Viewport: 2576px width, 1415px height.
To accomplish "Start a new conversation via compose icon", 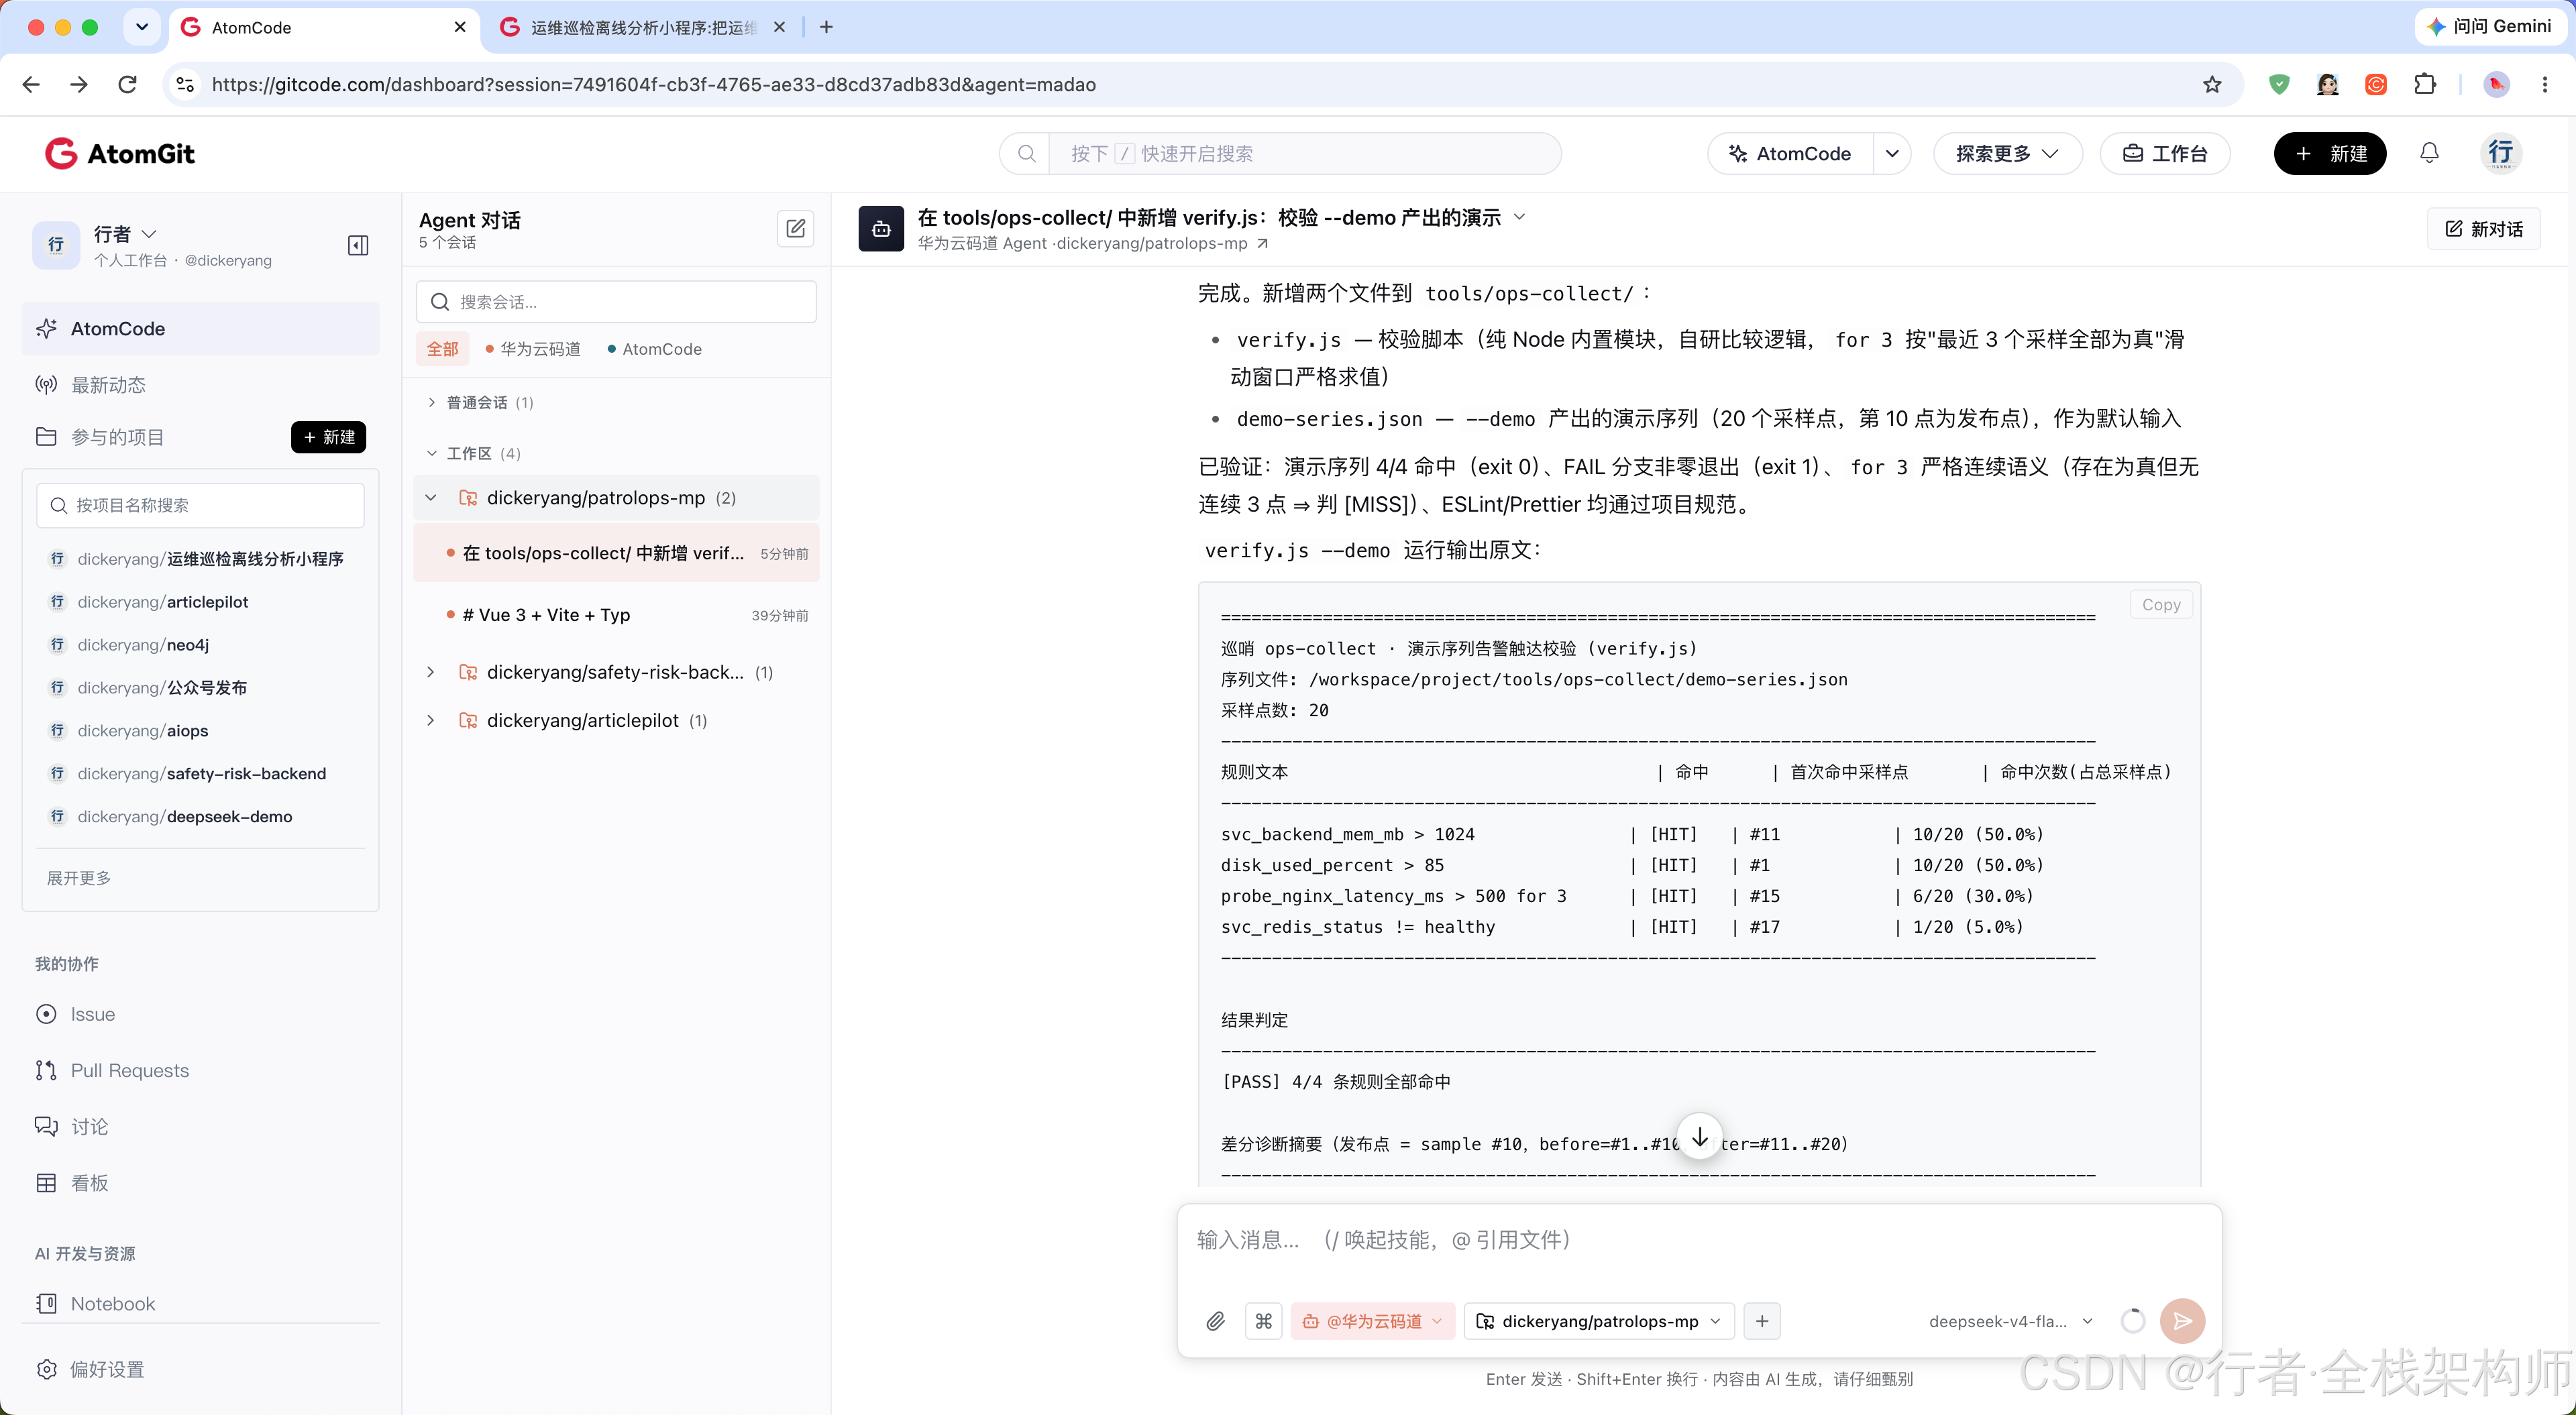I will [795, 228].
